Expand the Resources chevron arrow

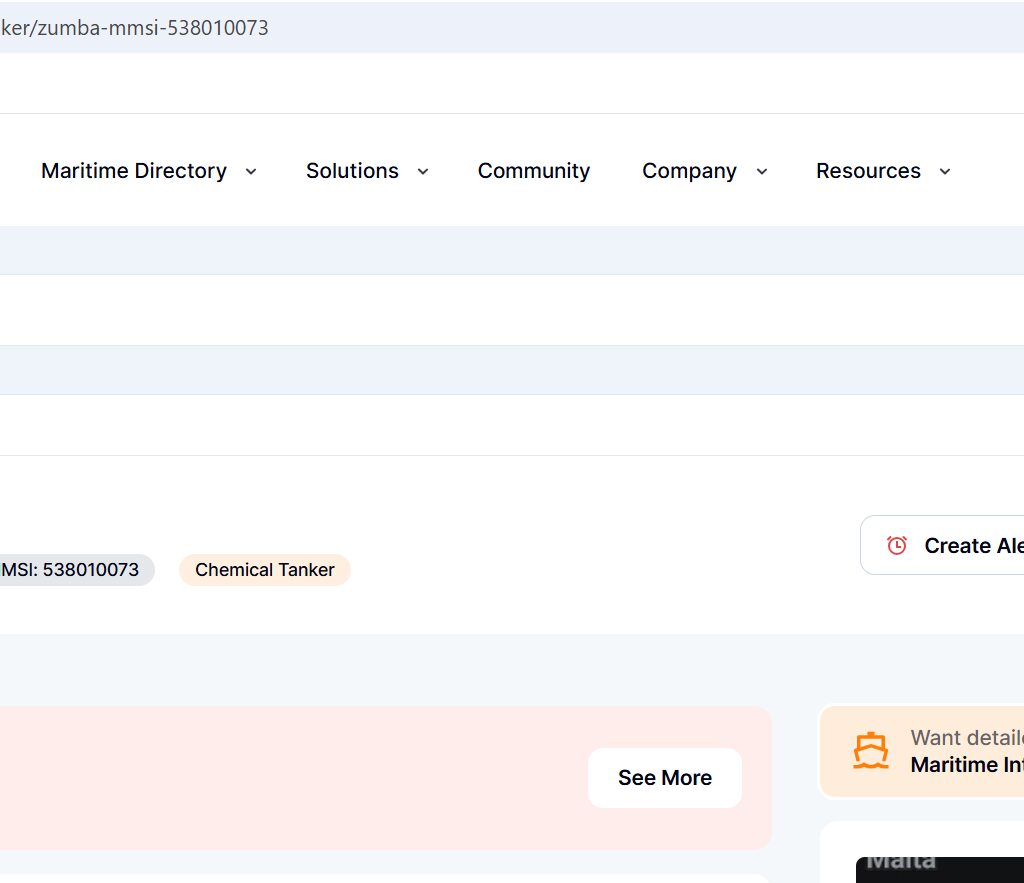945,172
